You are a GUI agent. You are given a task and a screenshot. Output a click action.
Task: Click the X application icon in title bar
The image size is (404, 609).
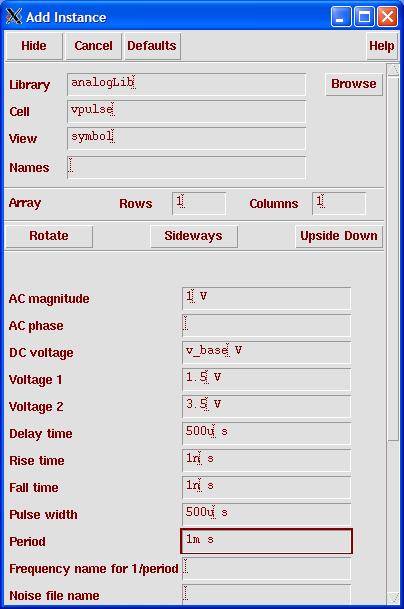tap(14, 17)
